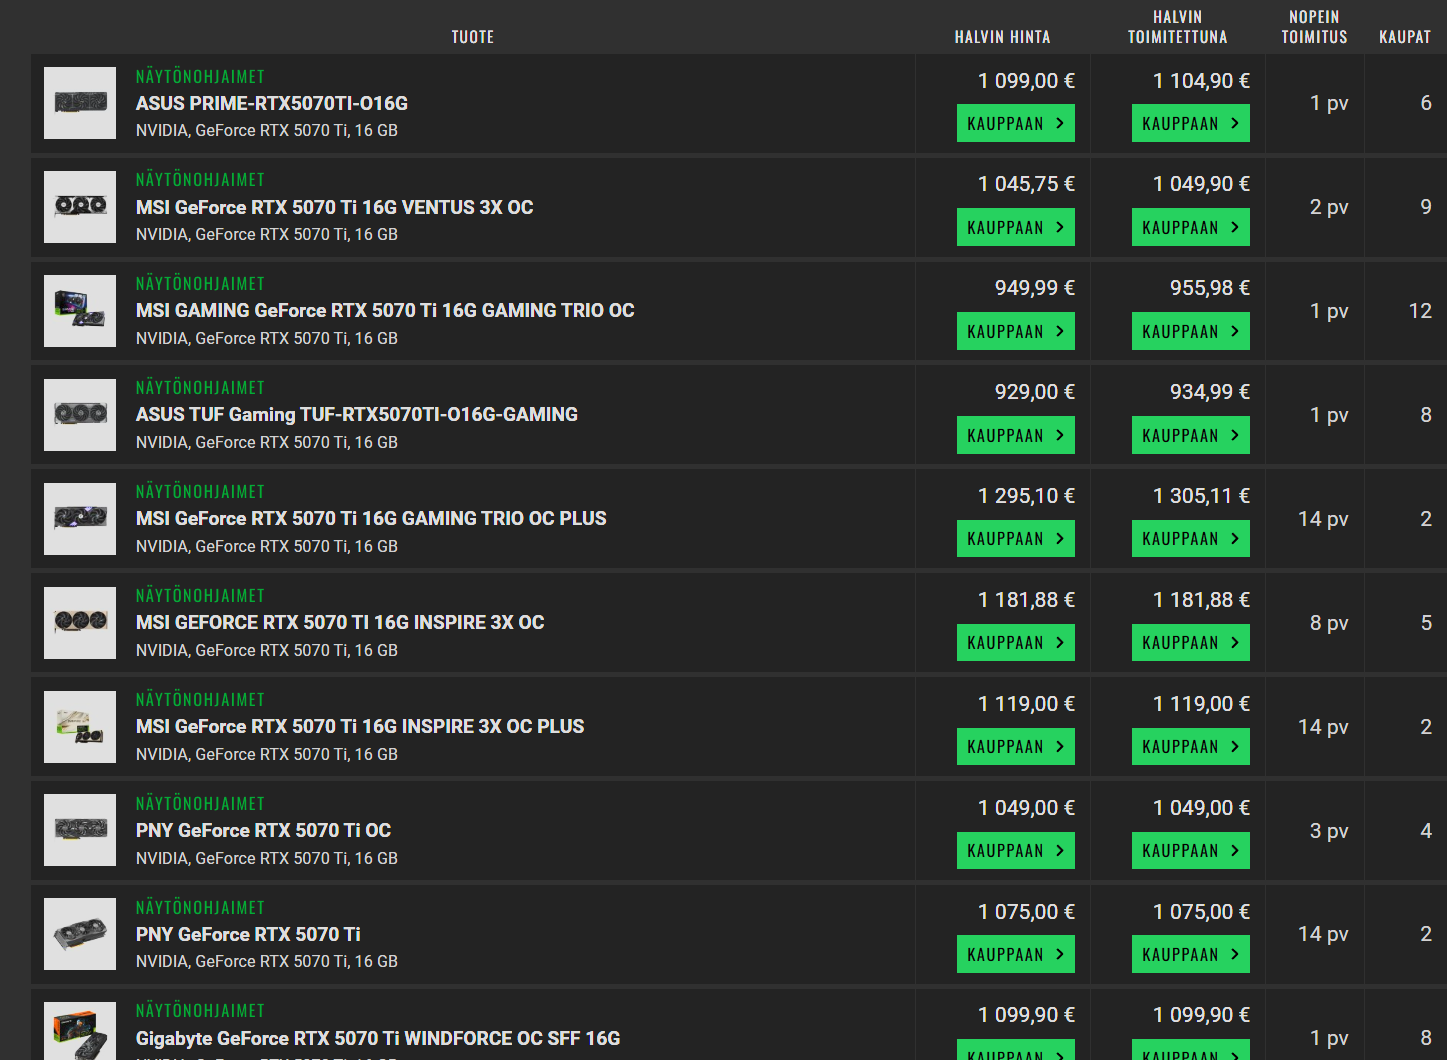Open MSI GeForce RTX 5070 Ti 16G VENTUS 3X OC link

(335, 207)
